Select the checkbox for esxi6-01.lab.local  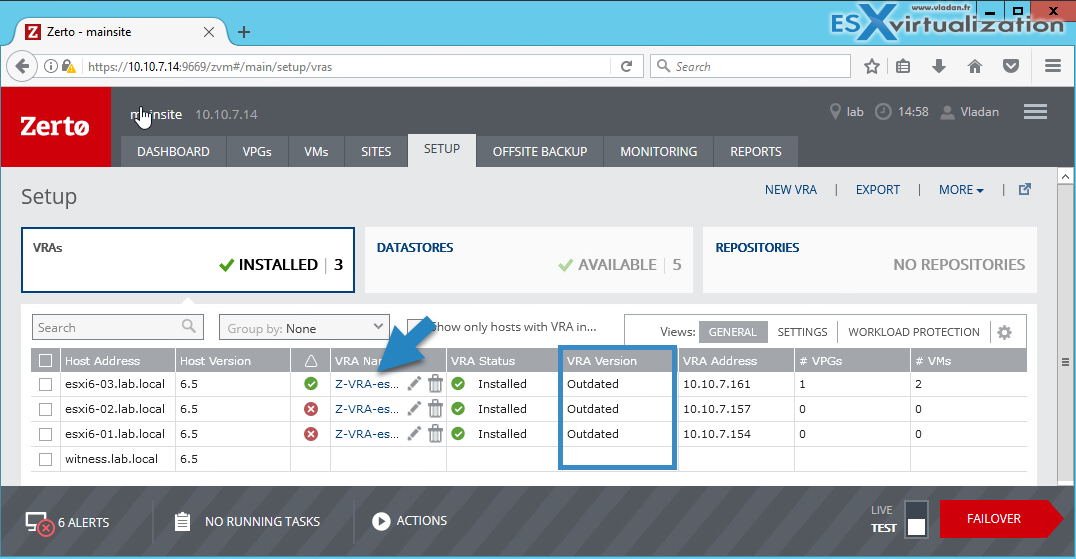pyautogui.click(x=45, y=434)
